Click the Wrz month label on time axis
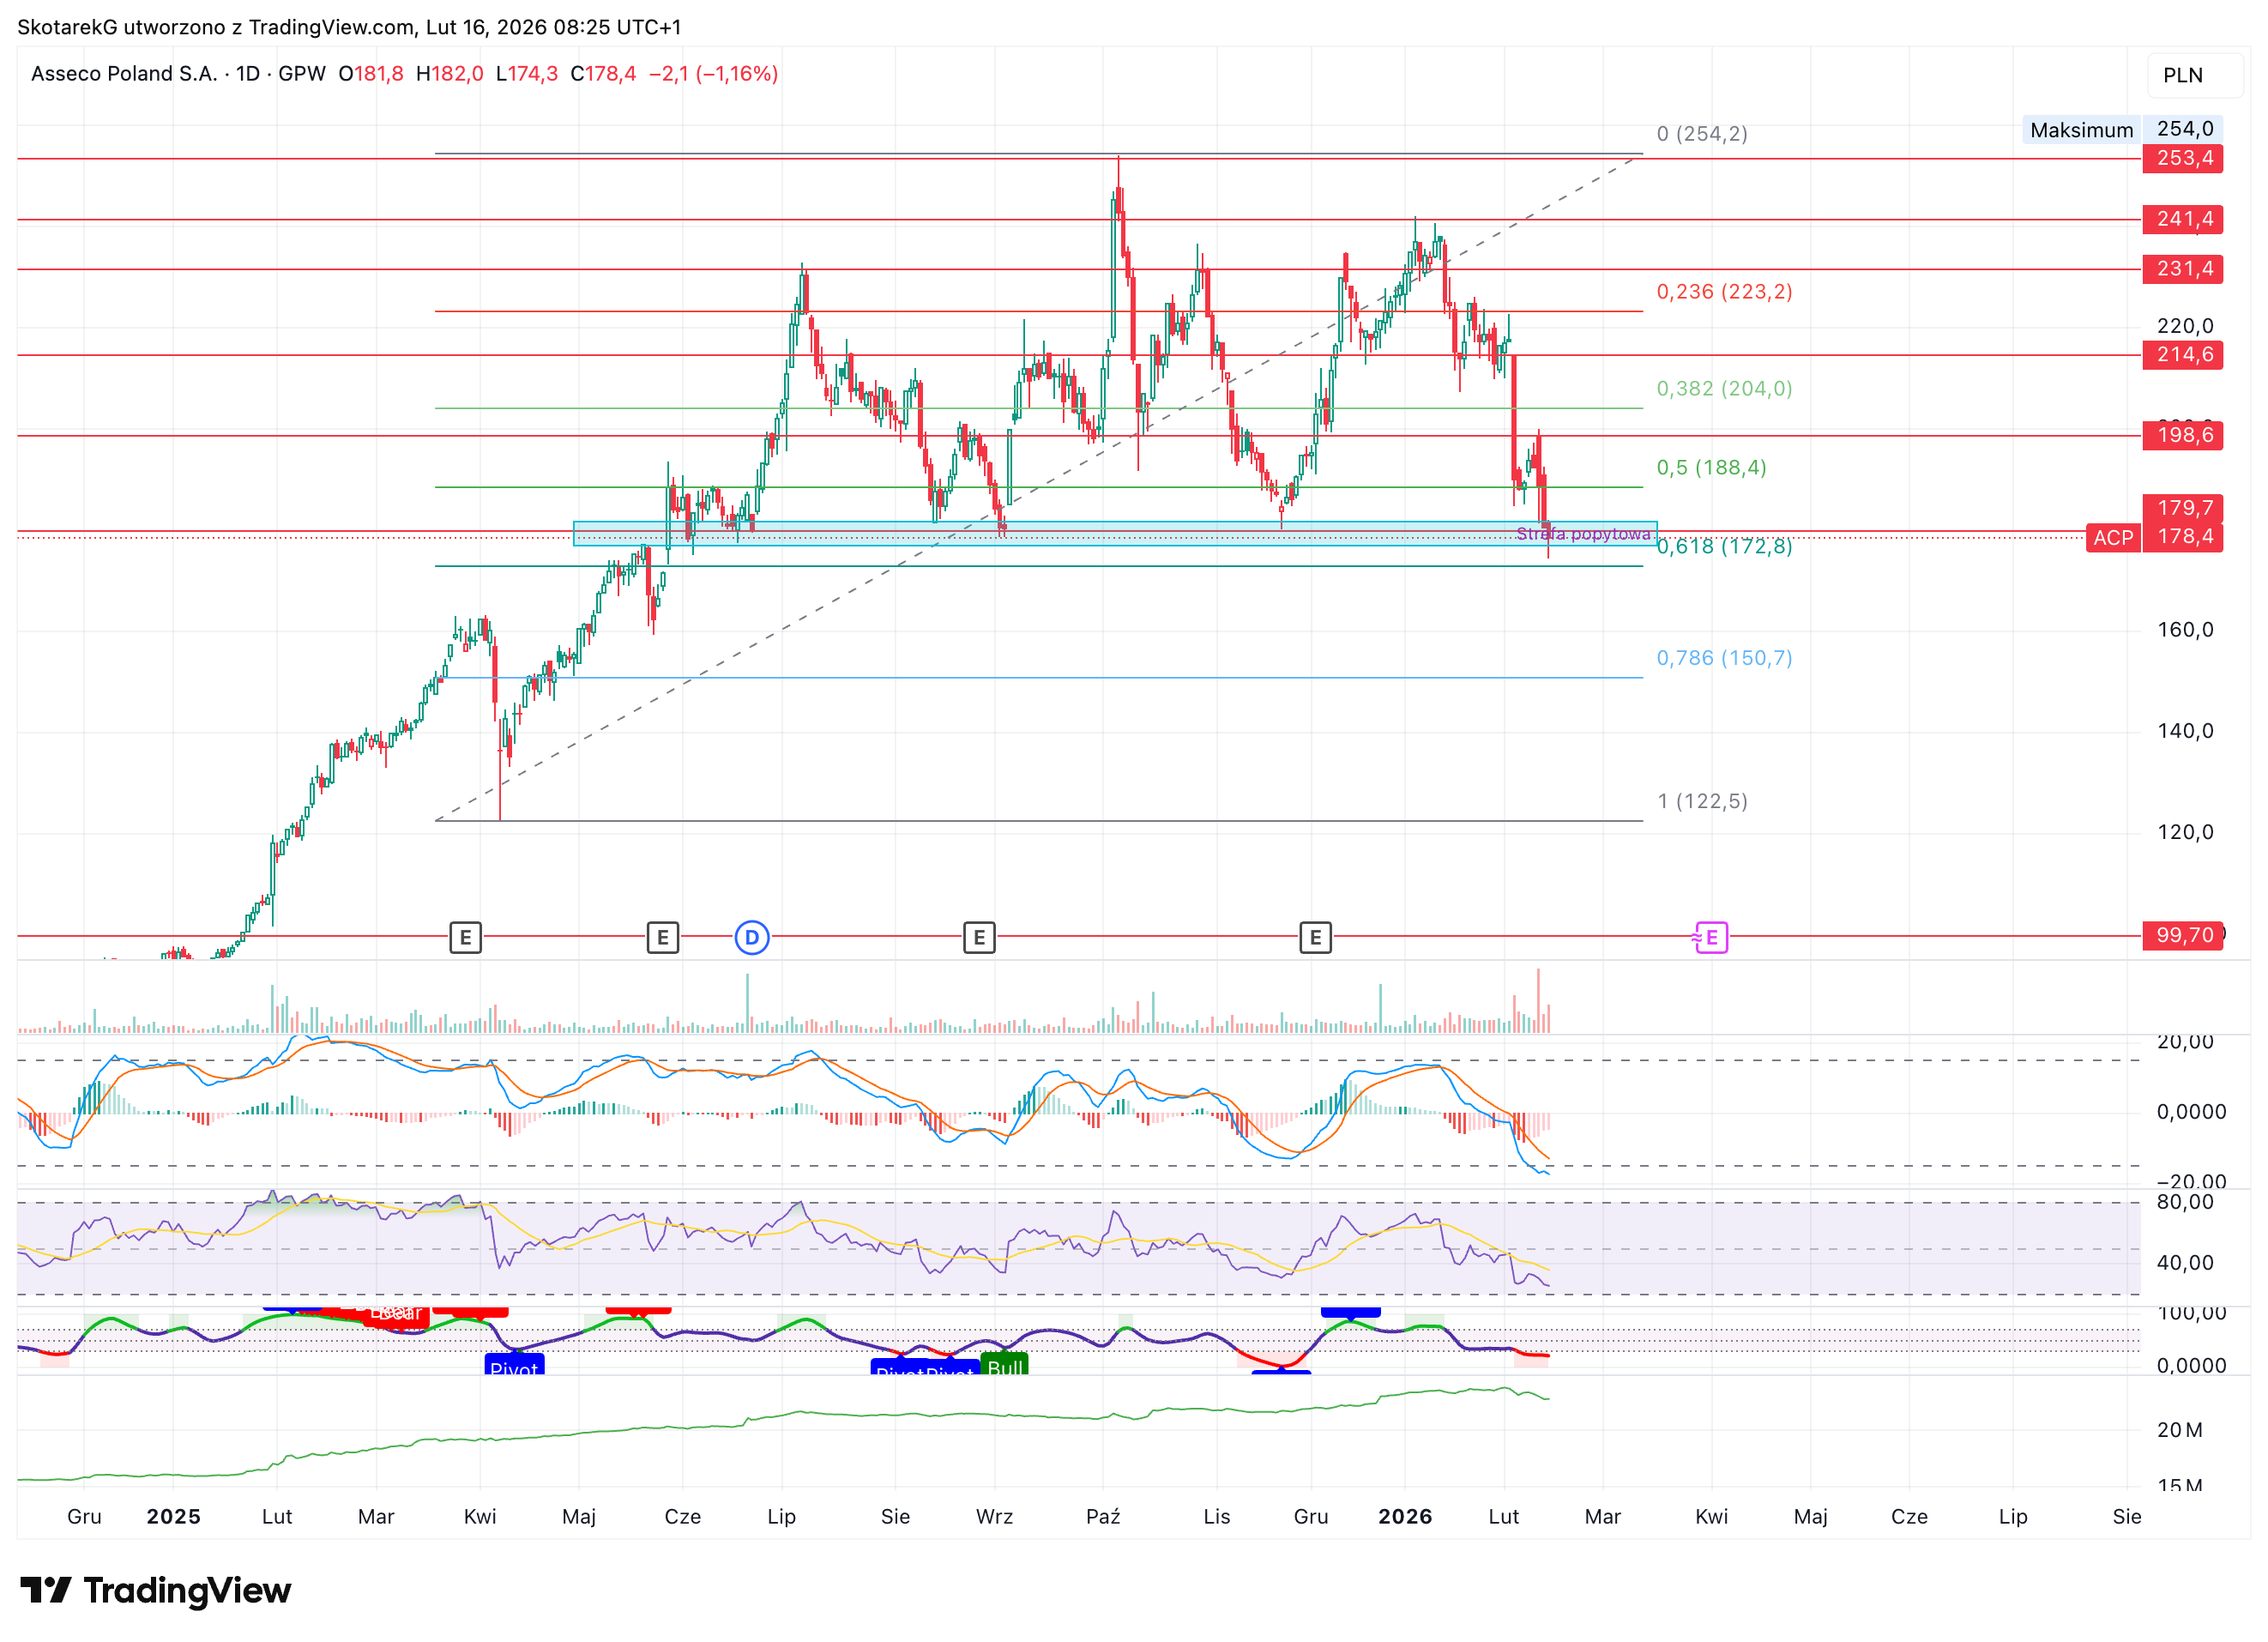2268x1642 pixels. tap(994, 1516)
